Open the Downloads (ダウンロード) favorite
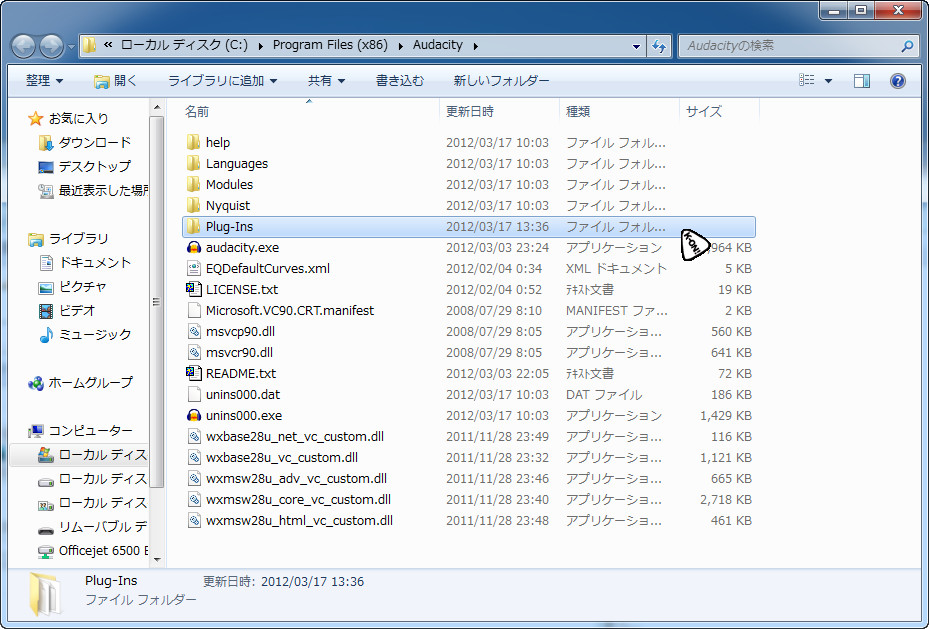This screenshot has width=929, height=629. (x=84, y=143)
